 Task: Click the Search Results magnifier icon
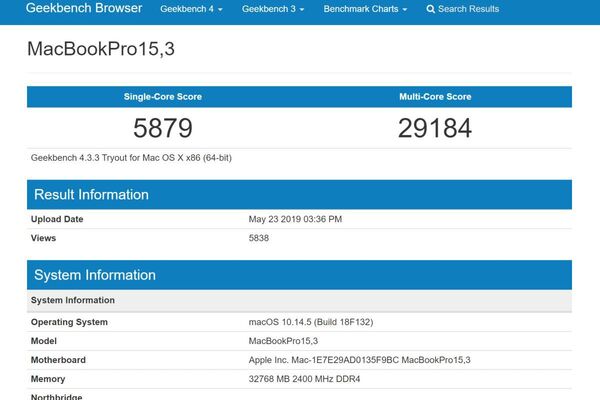pos(430,9)
